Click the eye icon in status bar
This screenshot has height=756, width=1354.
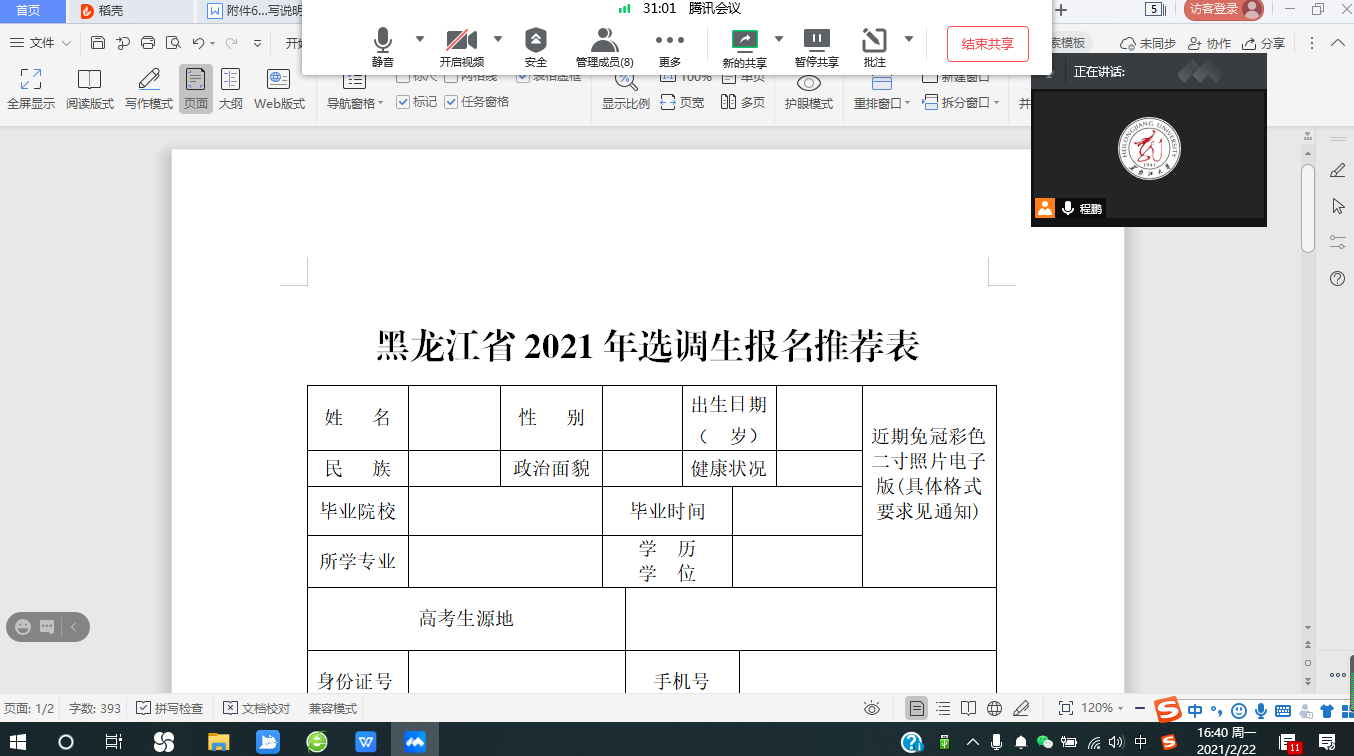(x=872, y=708)
